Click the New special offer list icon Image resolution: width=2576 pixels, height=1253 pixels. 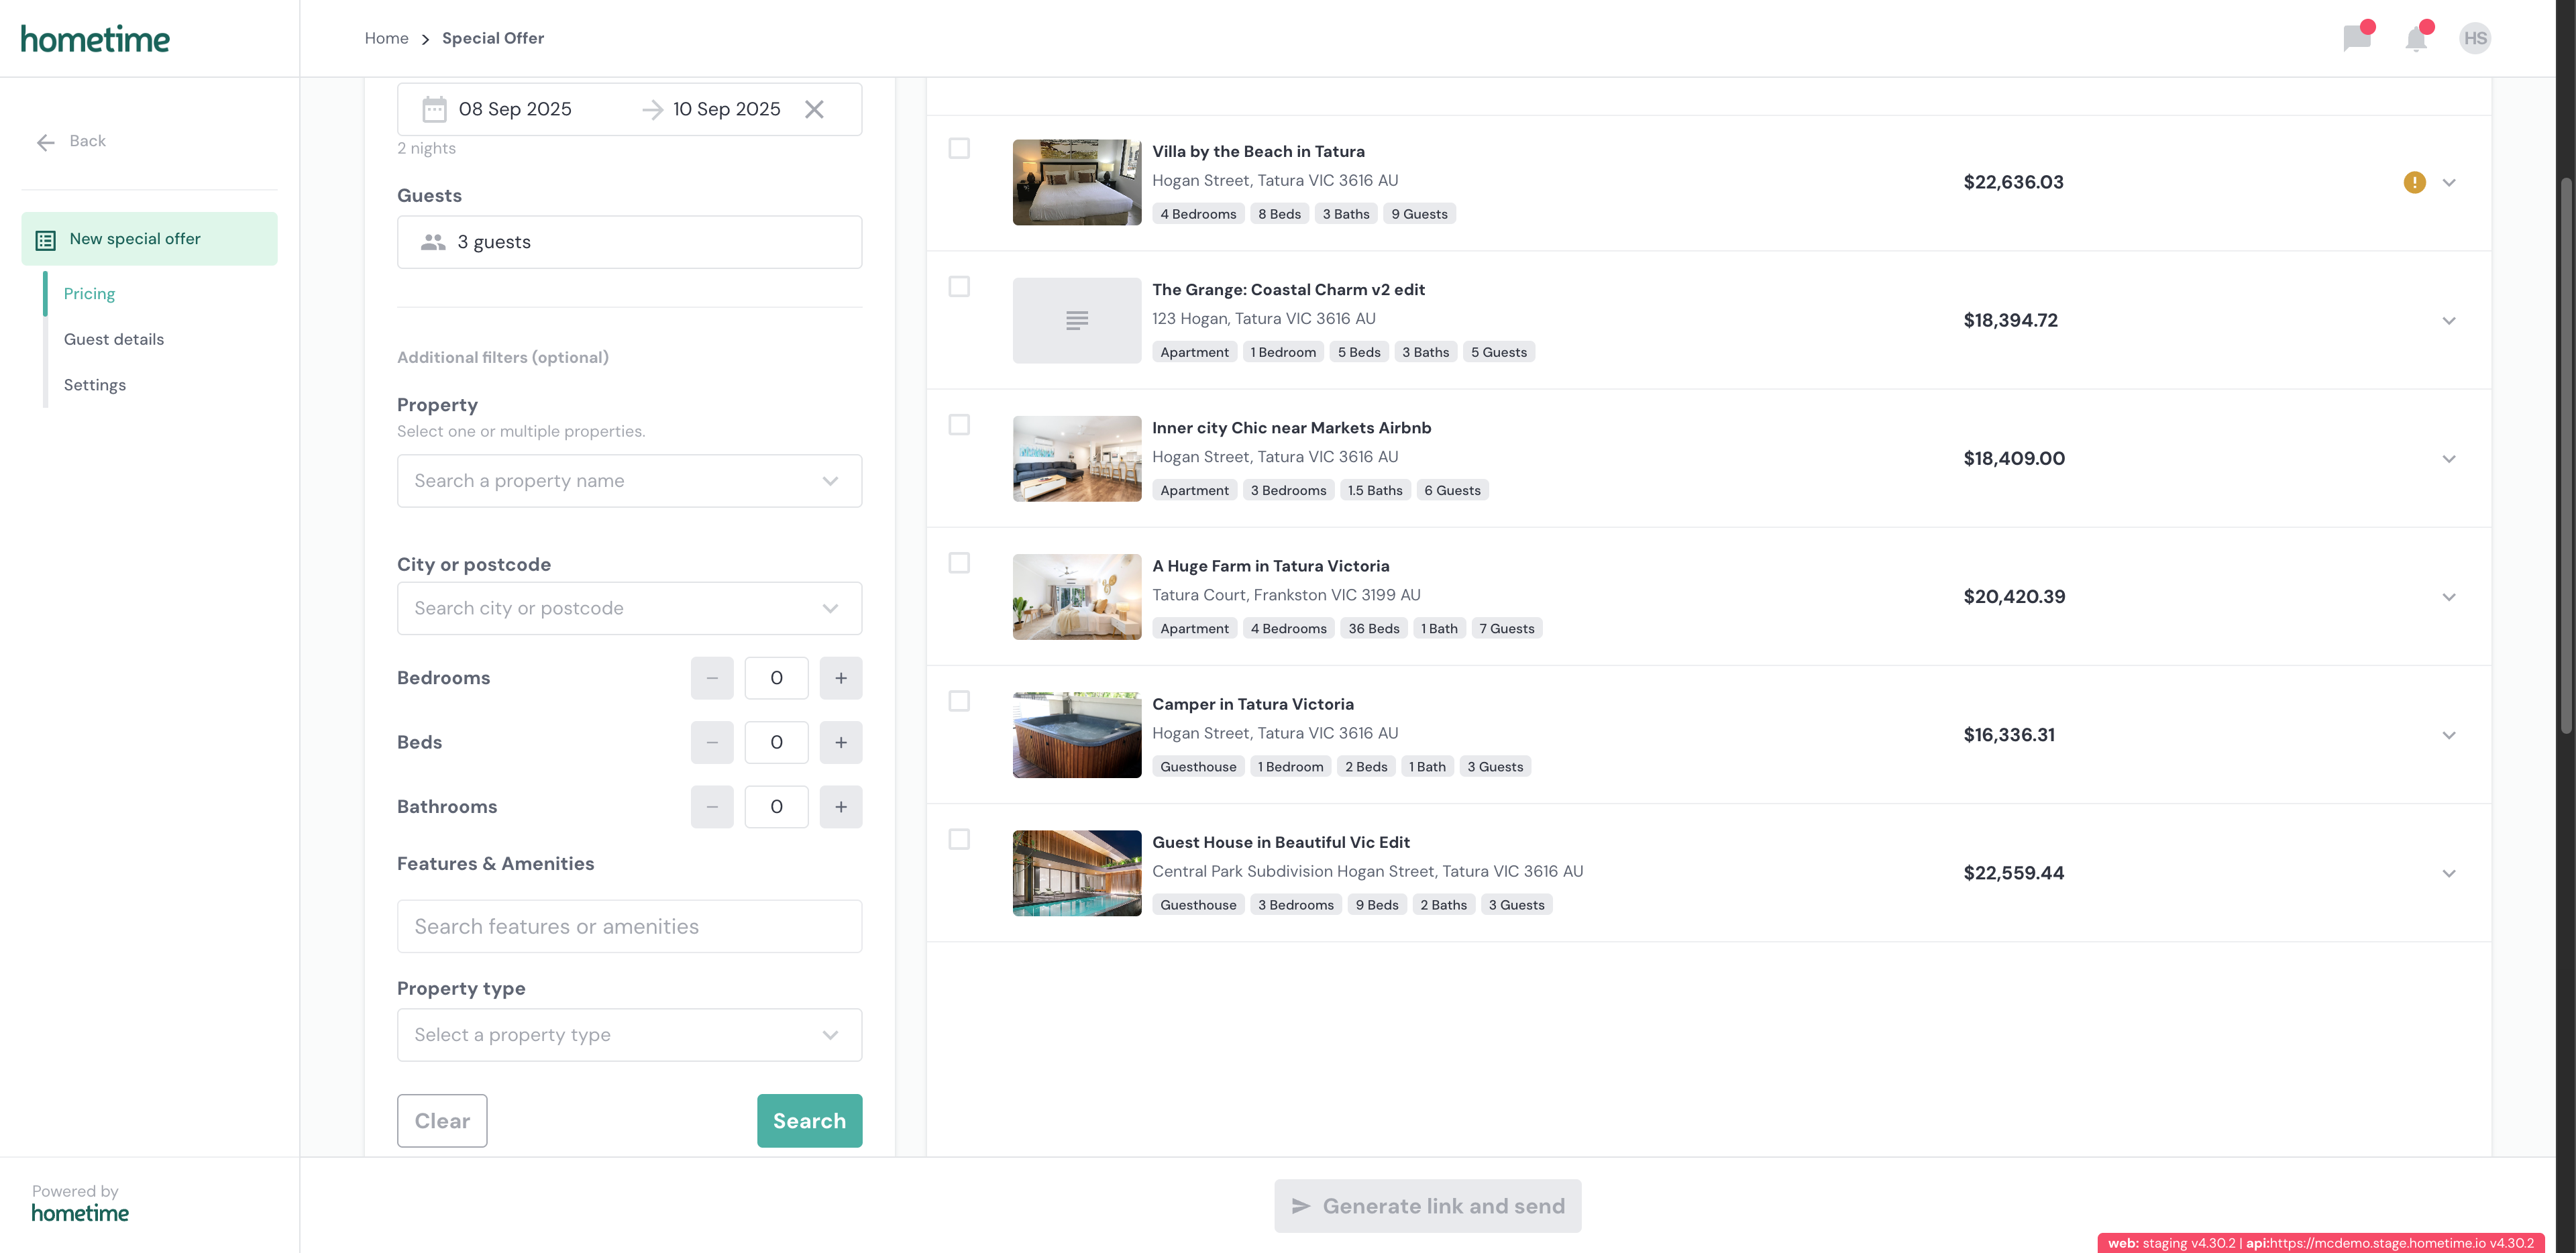coord(46,240)
